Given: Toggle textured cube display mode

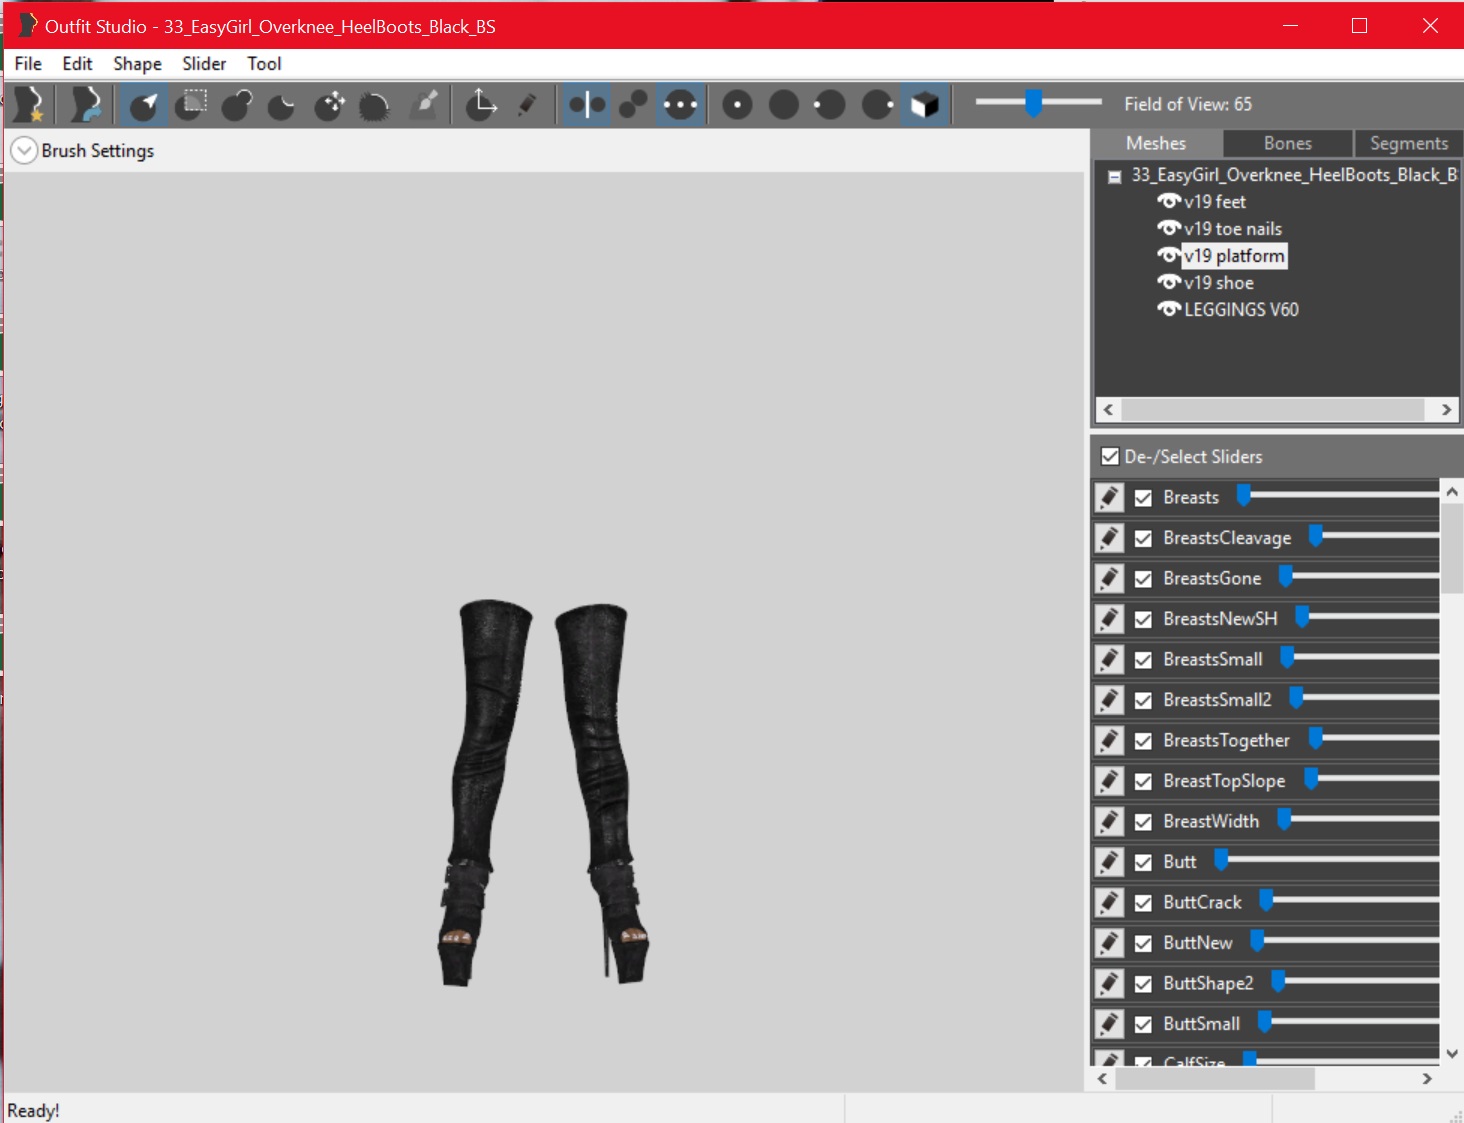Looking at the screenshot, I should 924,104.
